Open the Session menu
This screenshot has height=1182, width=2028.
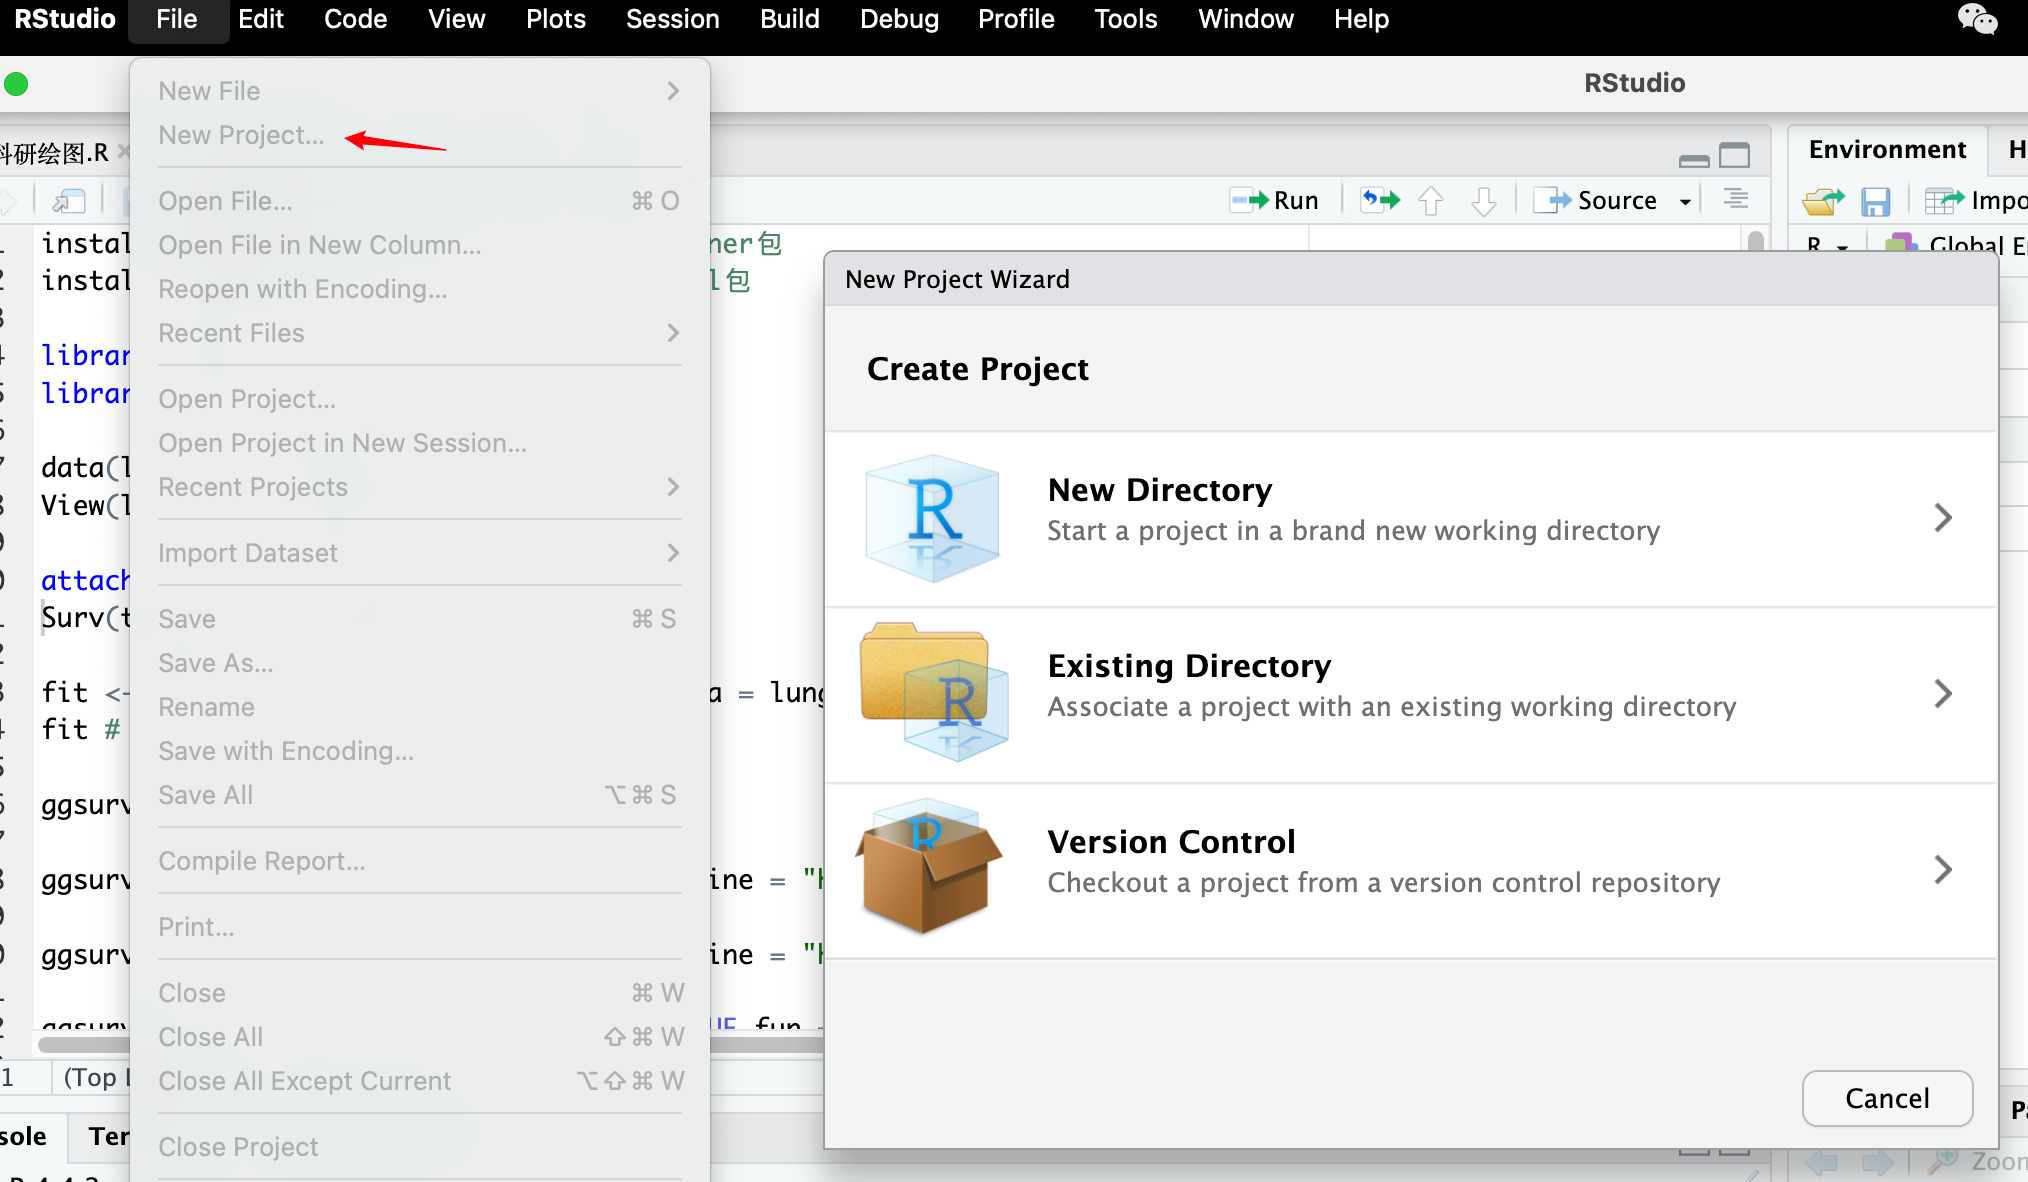[672, 19]
